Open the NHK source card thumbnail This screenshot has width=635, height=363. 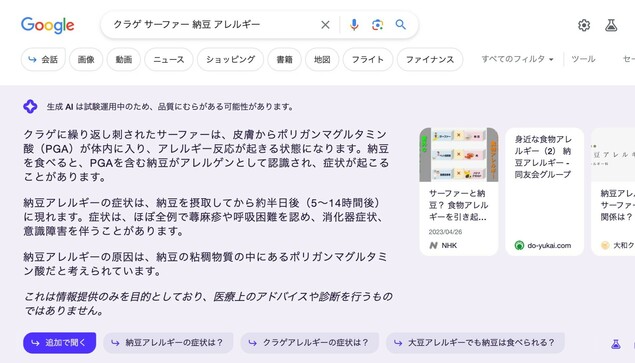pos(459,155)
